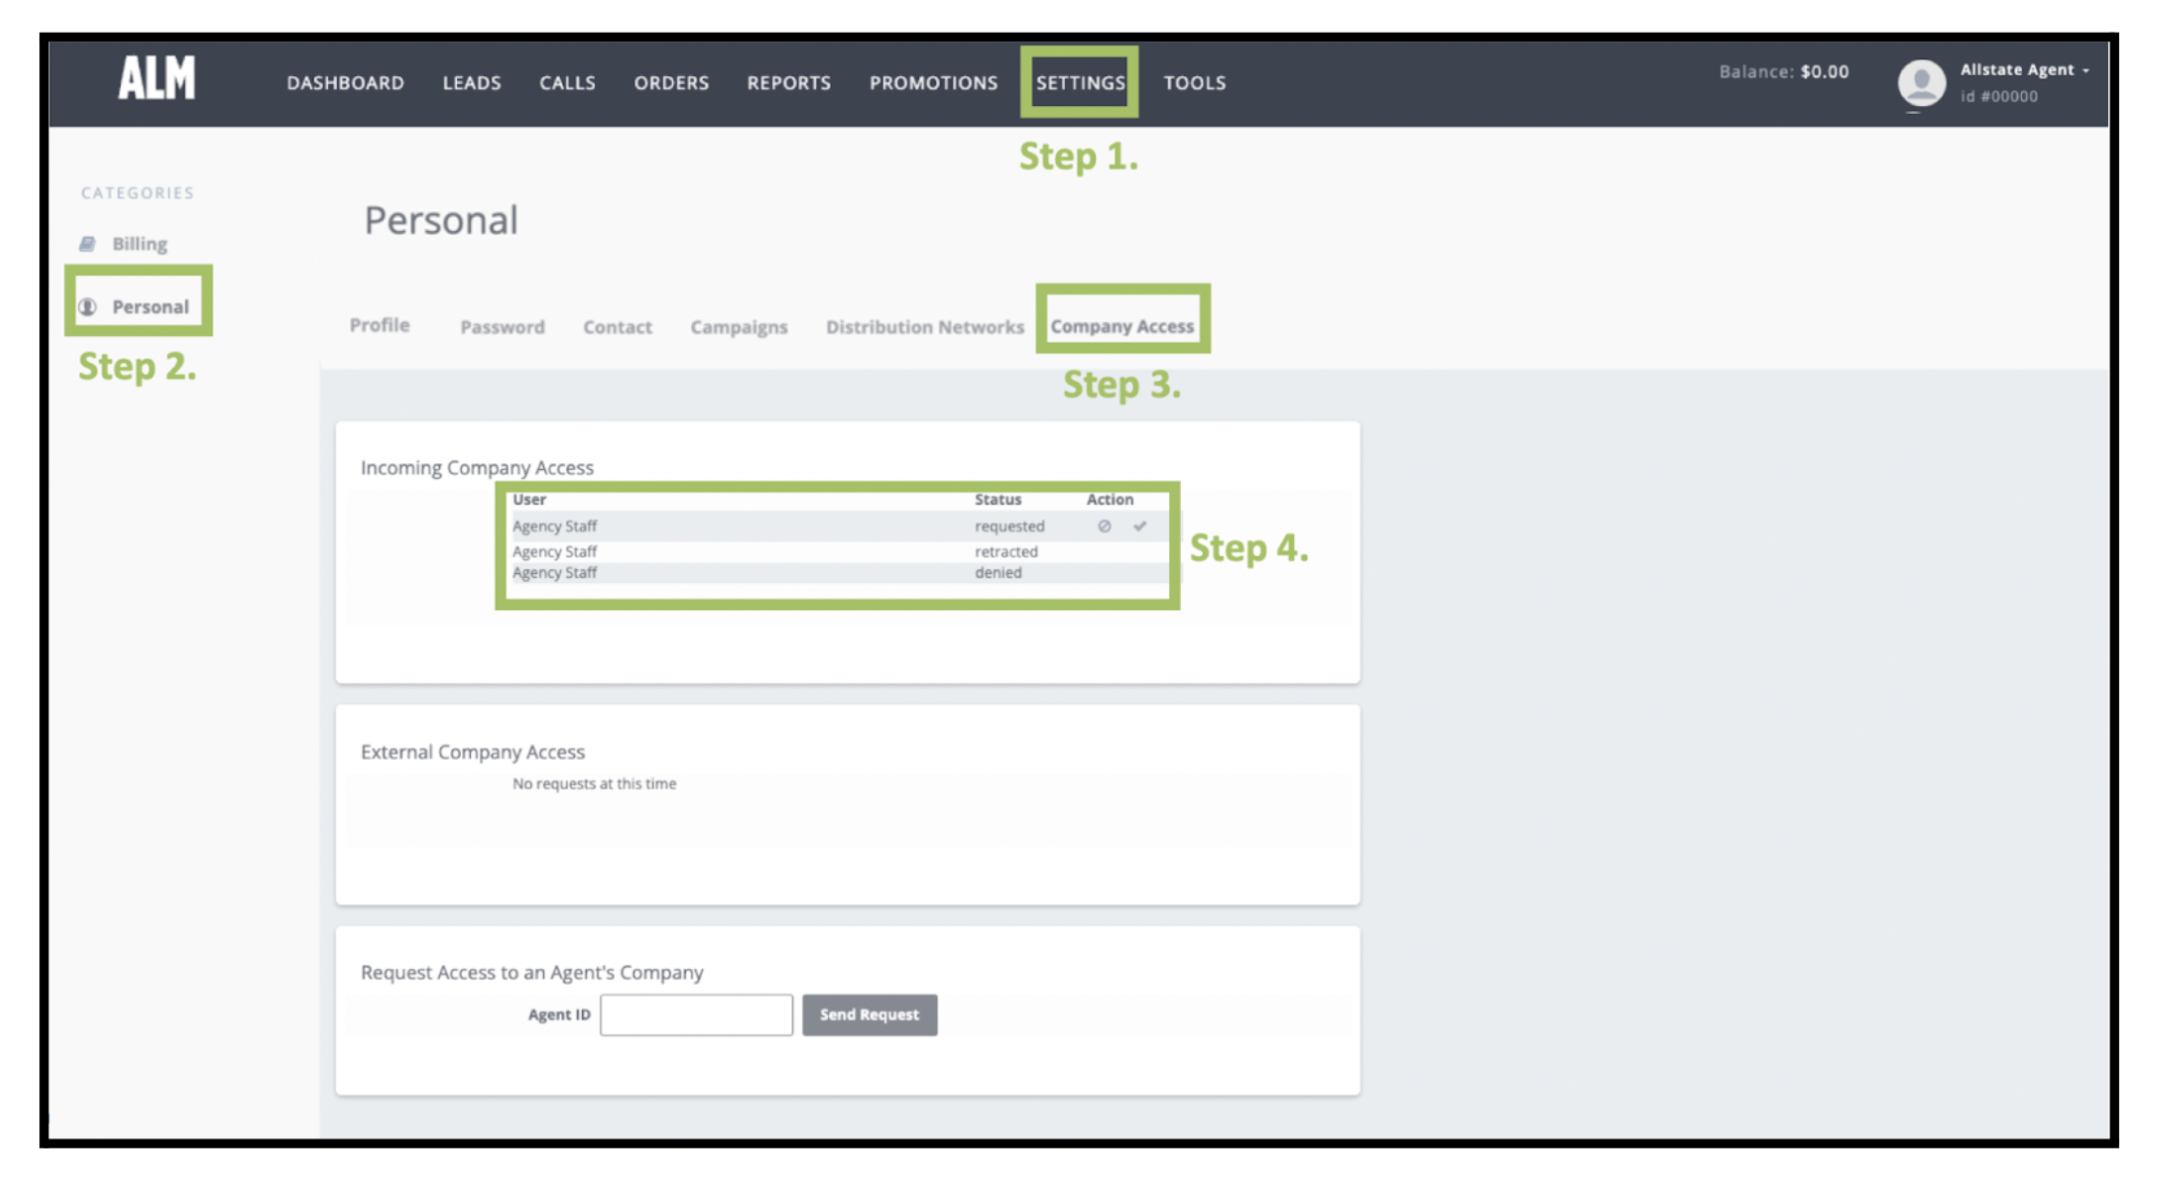The width and height of the screenshot is (2170, 1180).
Task: Select the Company Access tab
Action: [x=1122, y=326]
